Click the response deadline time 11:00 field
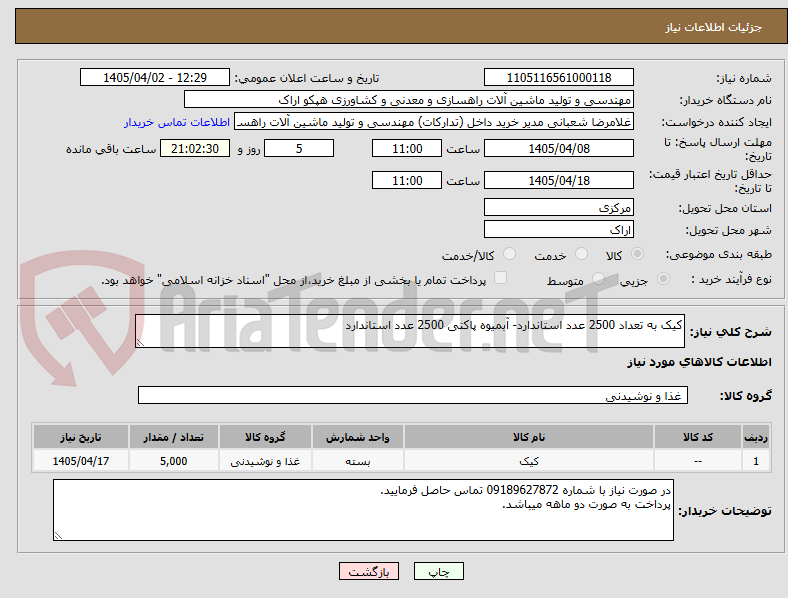788x598 pixels. point(407,148)
